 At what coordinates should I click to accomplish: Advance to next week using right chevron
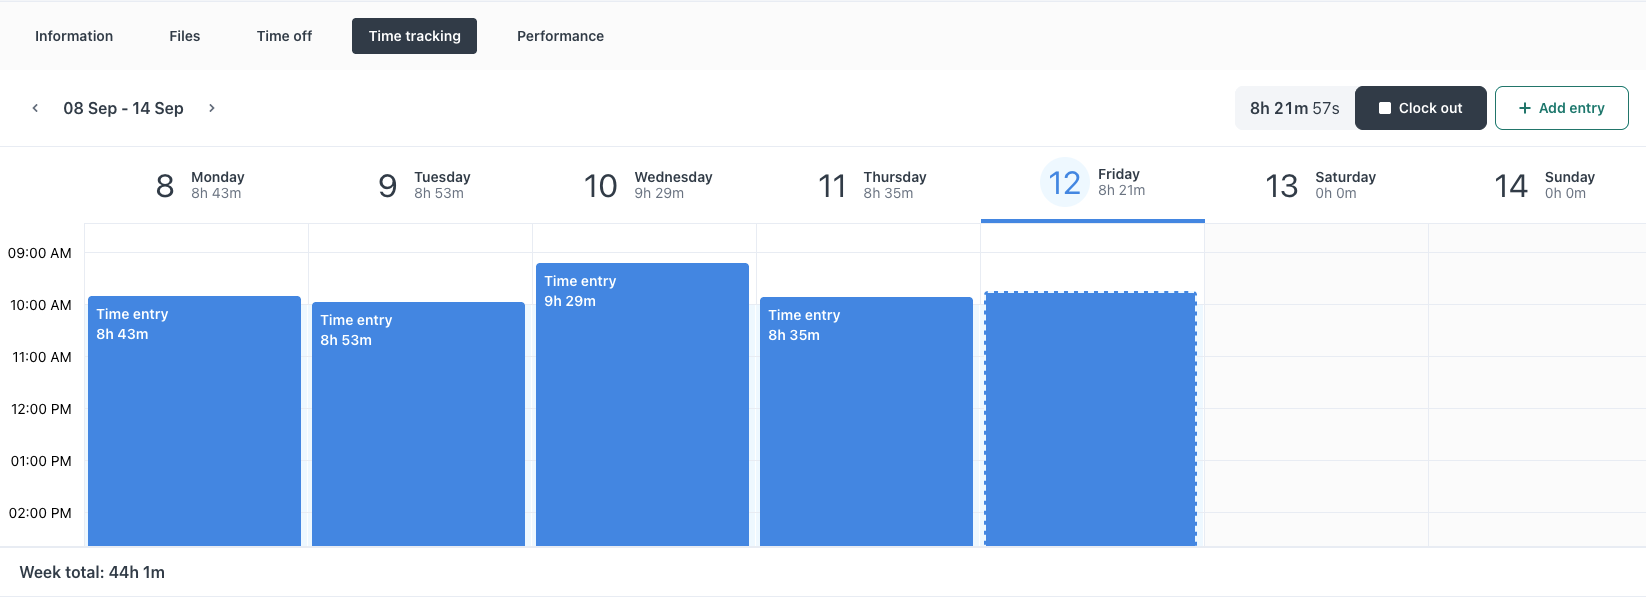pyautogui.click(x=212, y=108)
